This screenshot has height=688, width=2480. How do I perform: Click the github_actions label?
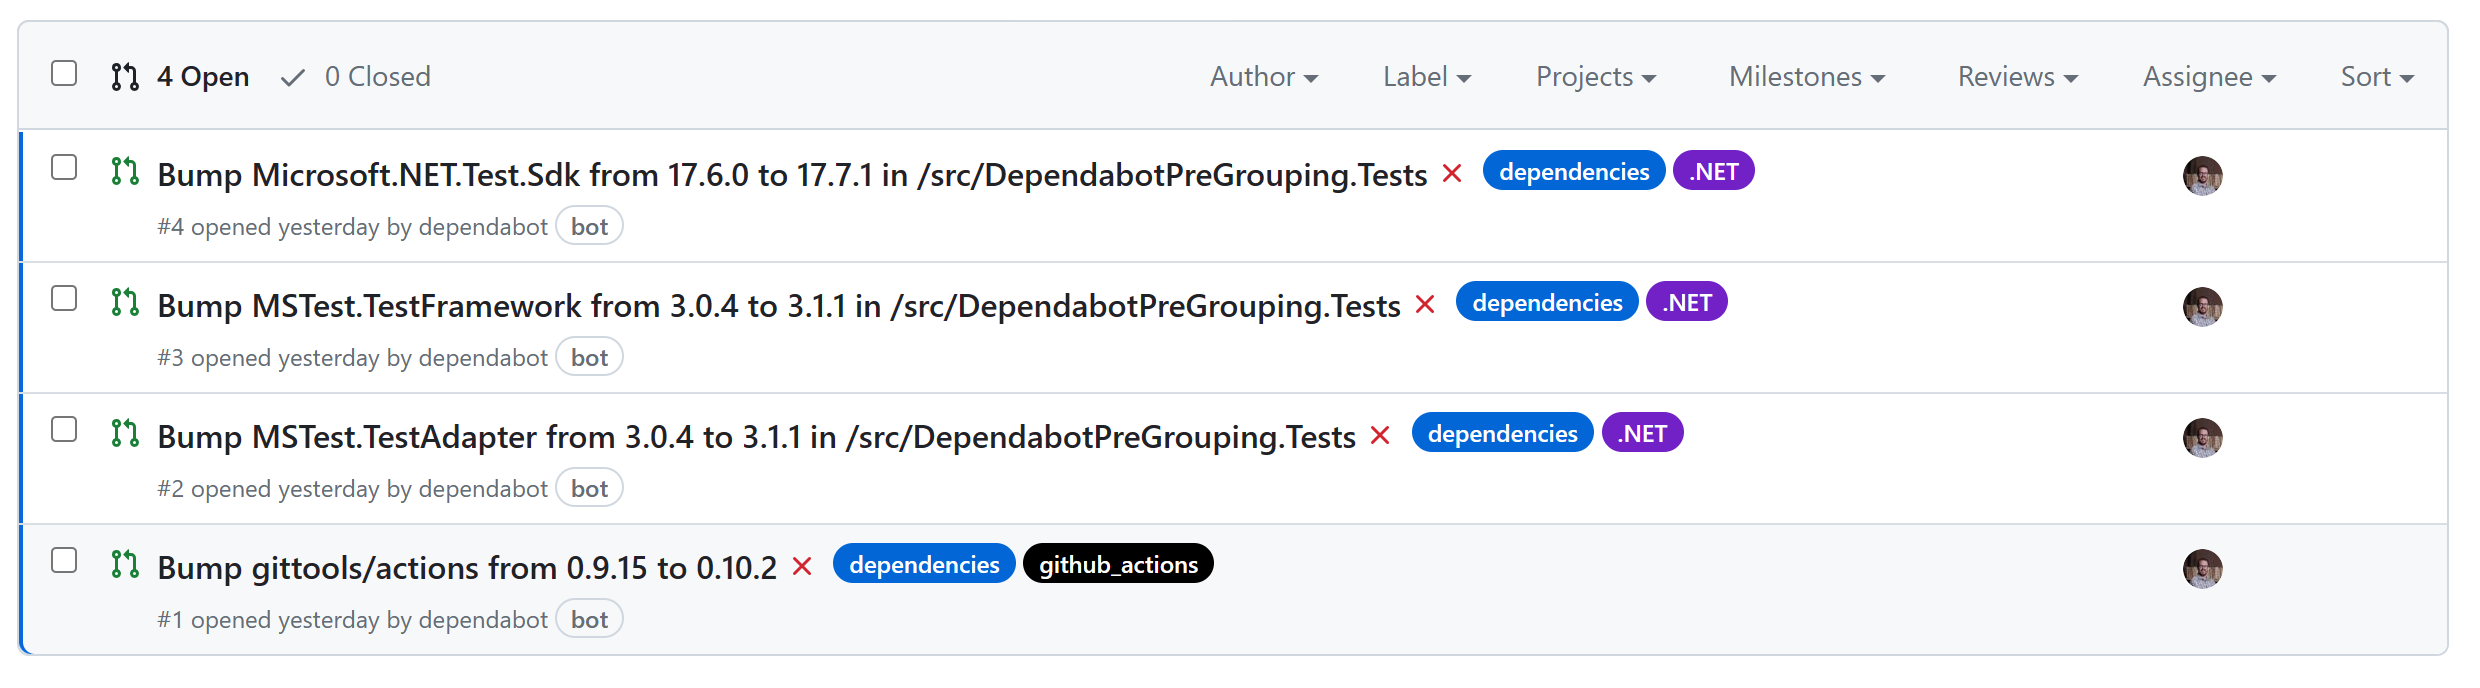[1118, 564]
